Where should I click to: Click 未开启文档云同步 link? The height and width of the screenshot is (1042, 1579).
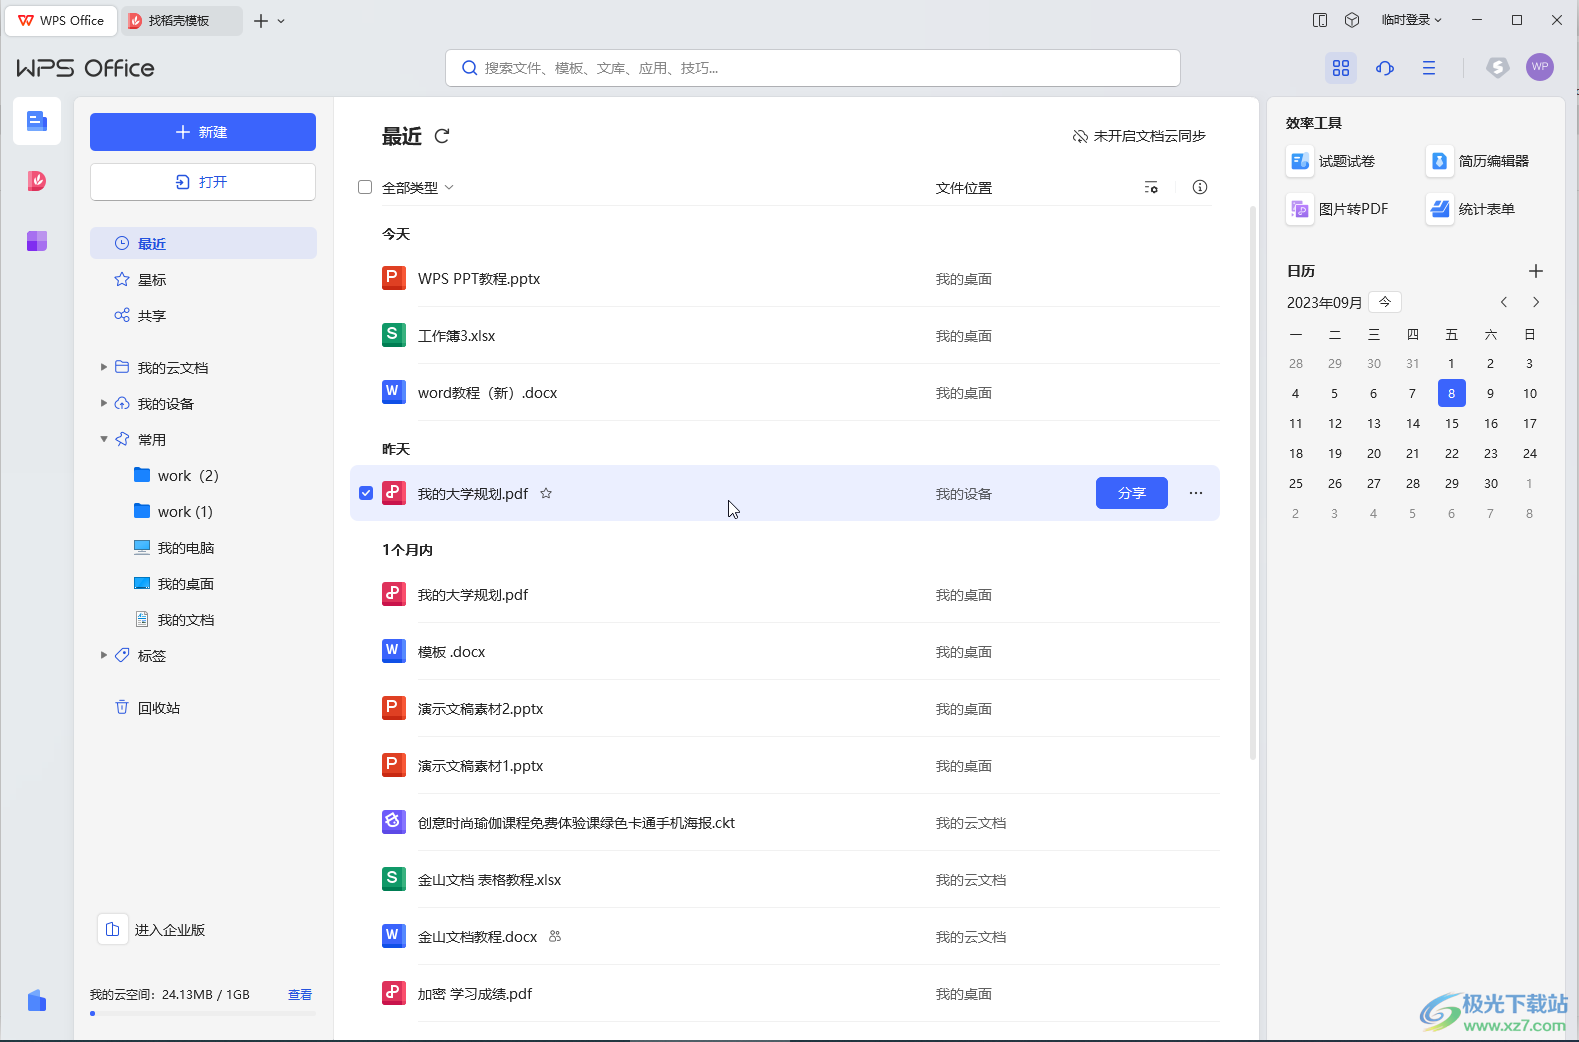point(1139,136)
